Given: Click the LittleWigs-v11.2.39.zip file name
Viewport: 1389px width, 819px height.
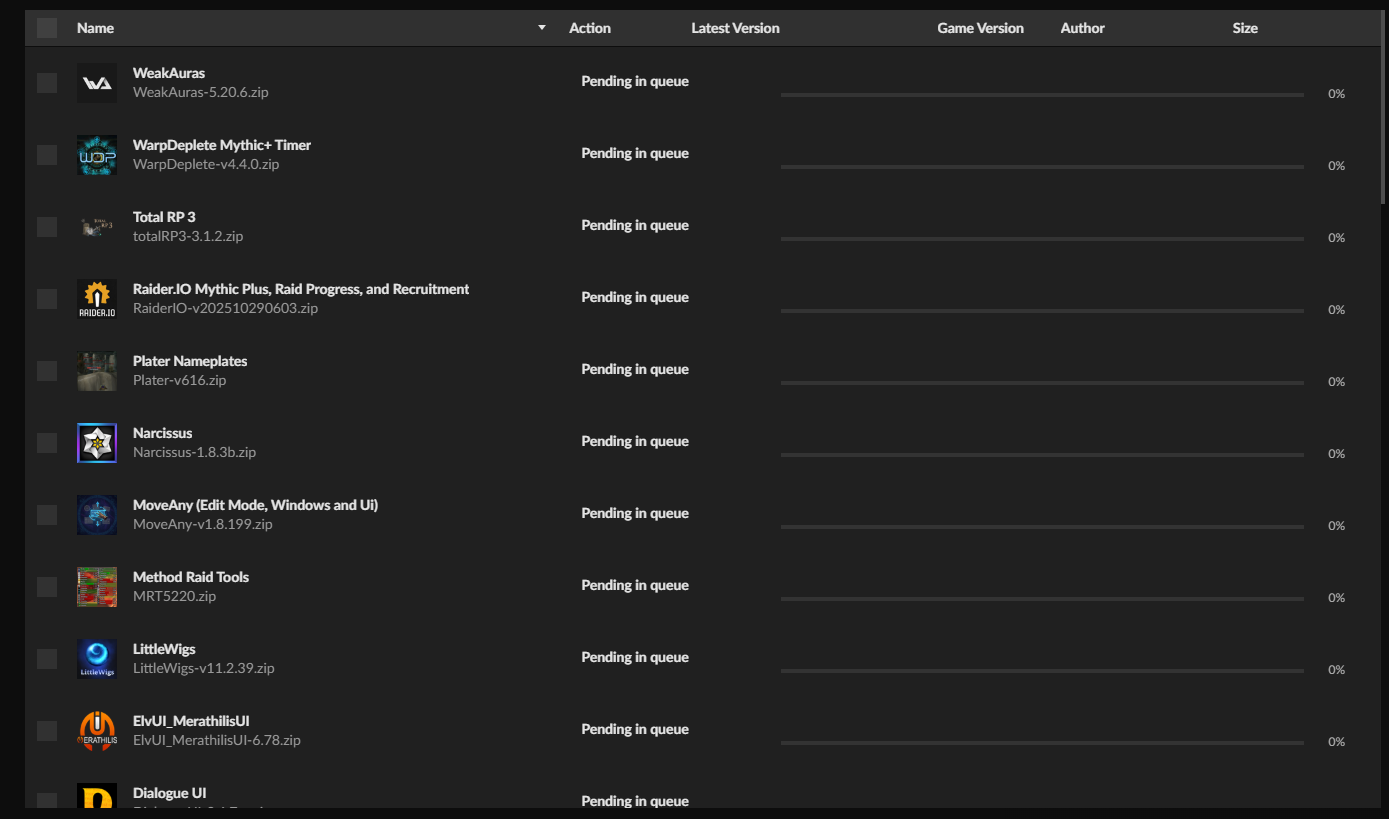Looking at the screenshot, I should coord(204,668).
